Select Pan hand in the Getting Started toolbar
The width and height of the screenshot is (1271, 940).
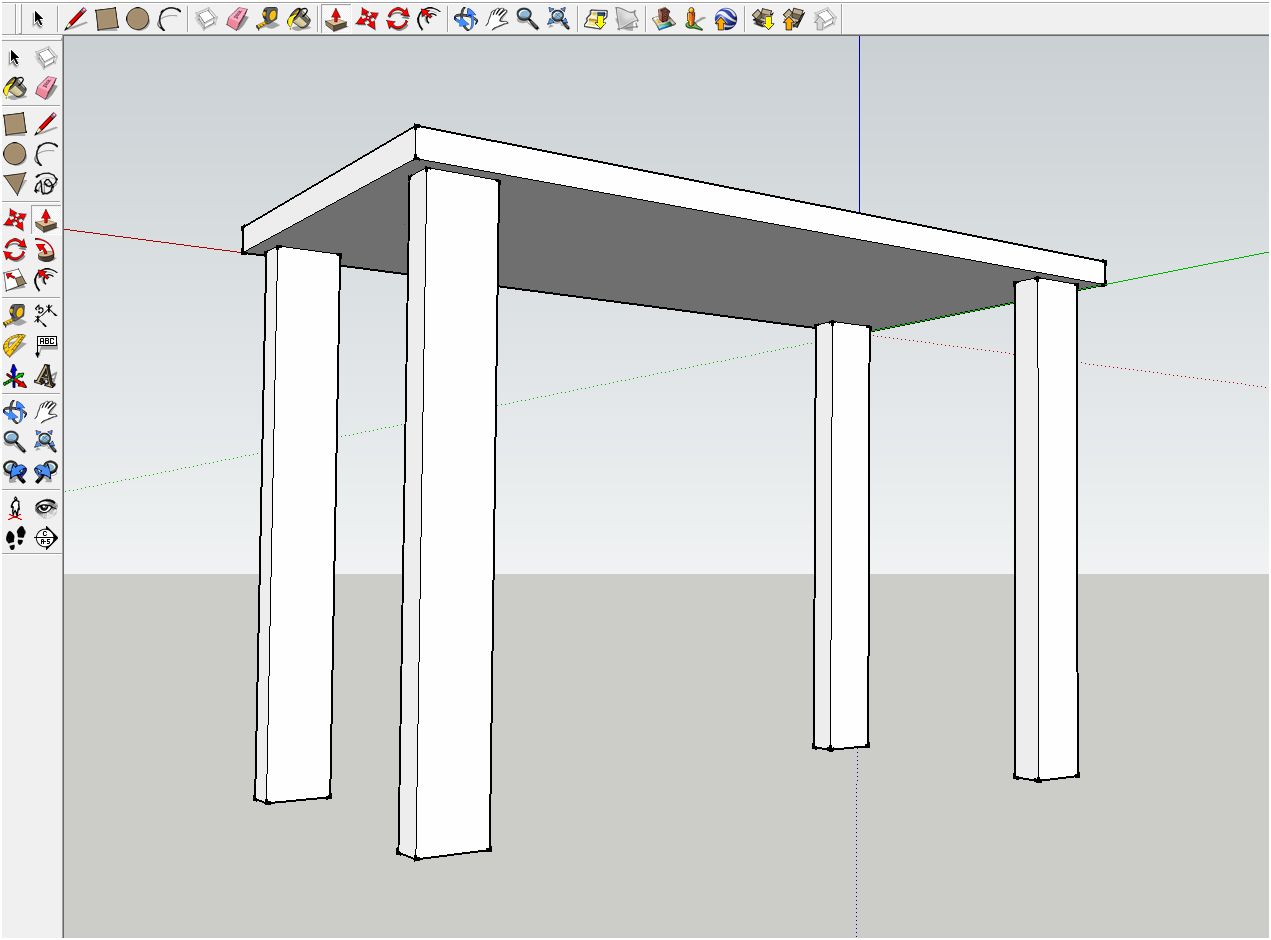point(496,19)
